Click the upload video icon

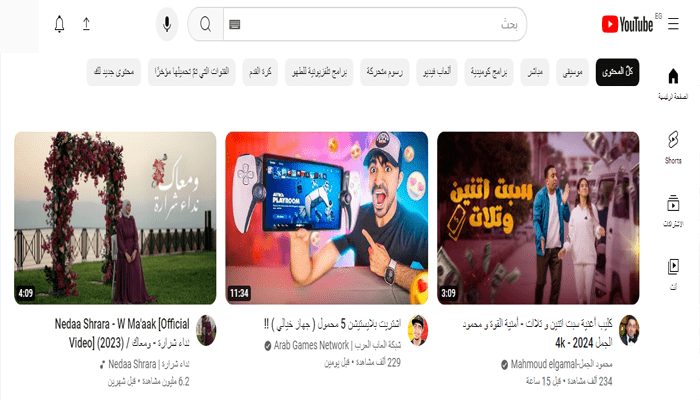[86, 24]
